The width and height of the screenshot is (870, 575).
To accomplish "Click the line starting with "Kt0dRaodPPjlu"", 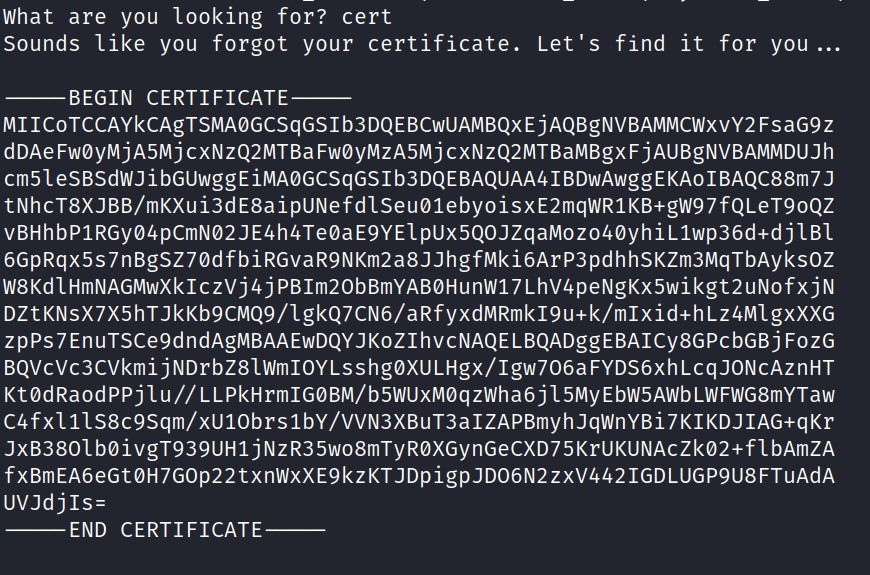I will coord(418,395).
